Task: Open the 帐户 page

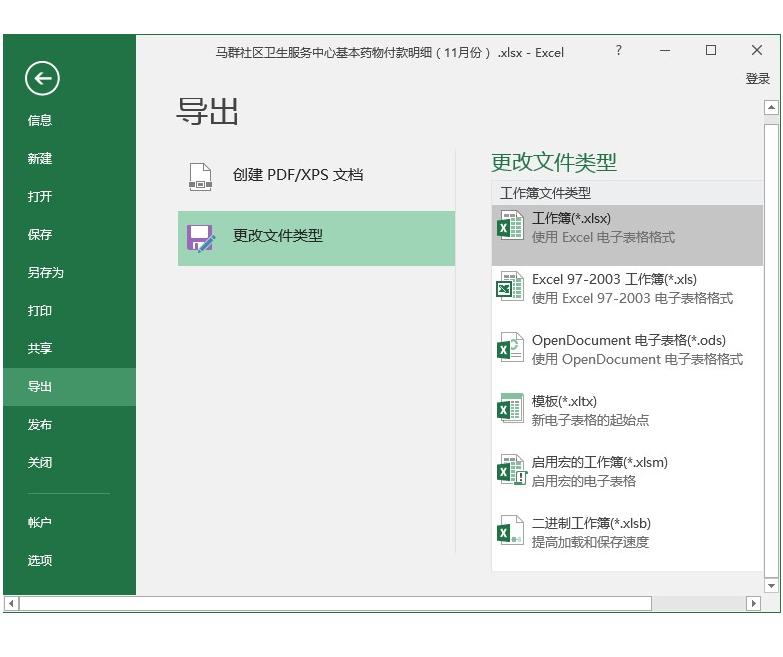Action: coord(39,523)
